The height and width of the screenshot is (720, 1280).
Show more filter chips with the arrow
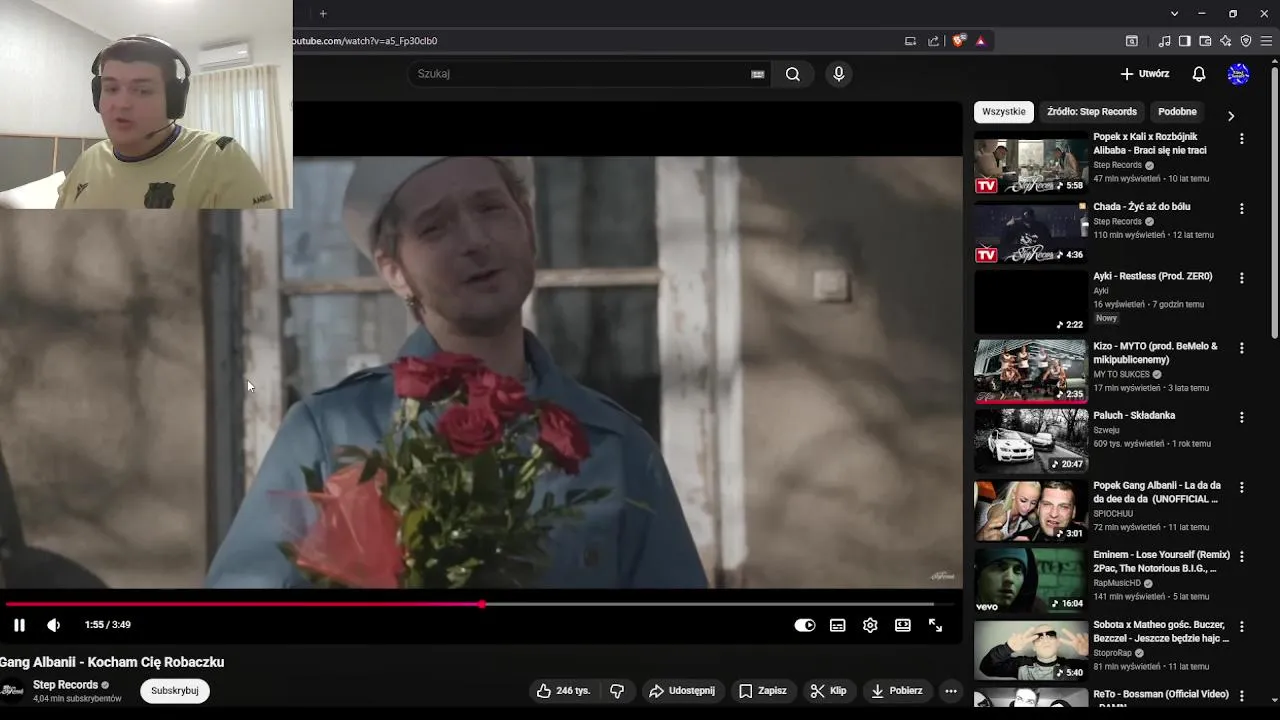[x=1231, y=116]
